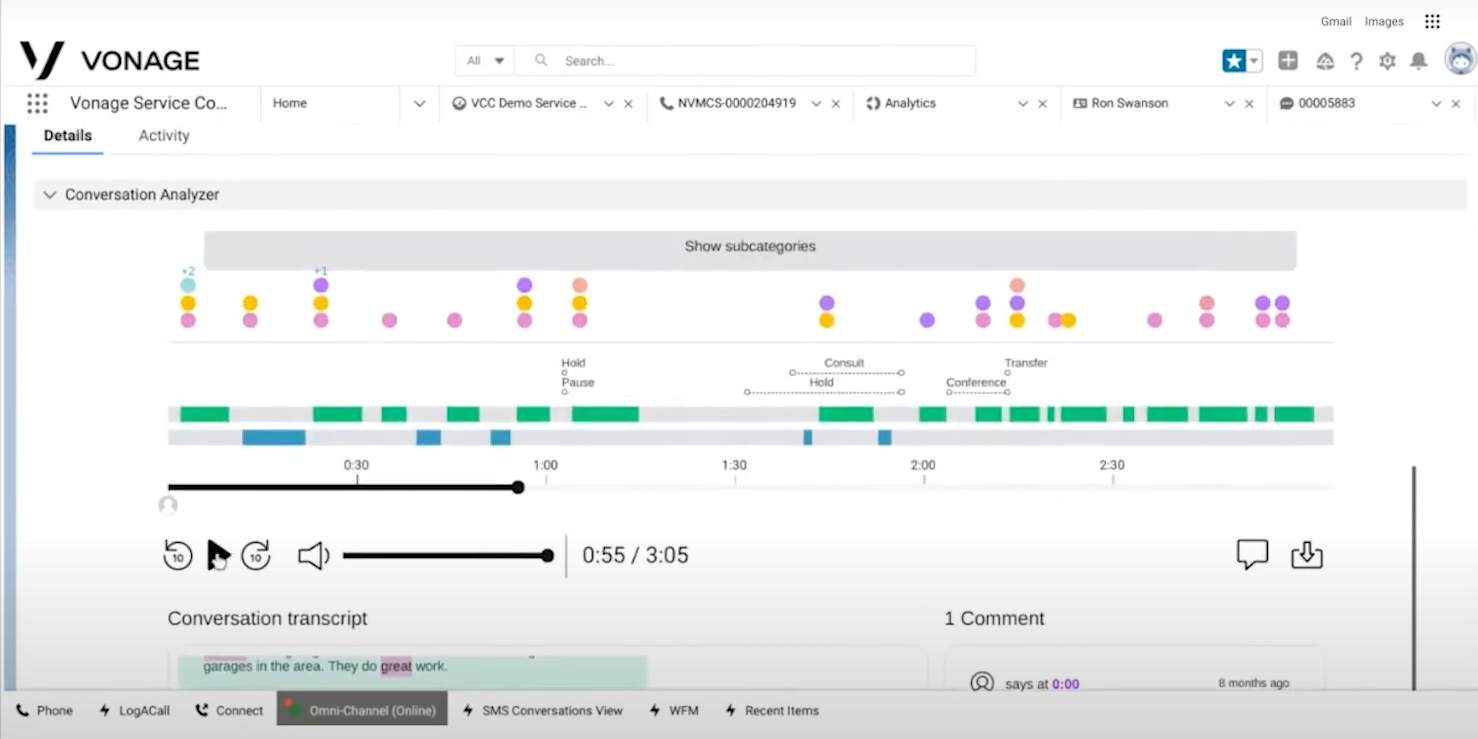The image size is (1478, 739).
Task: Click the Favorites star icon
Action: click(1233, 61)
